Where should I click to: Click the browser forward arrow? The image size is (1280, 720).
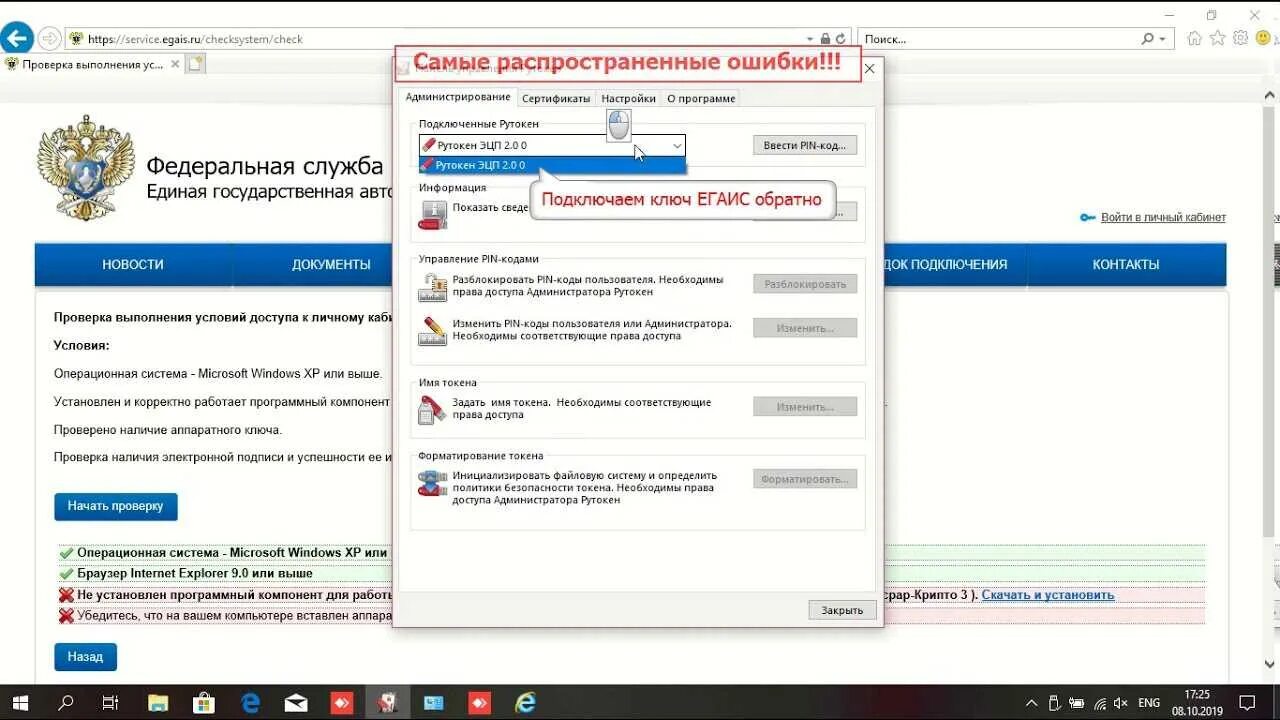49,39
